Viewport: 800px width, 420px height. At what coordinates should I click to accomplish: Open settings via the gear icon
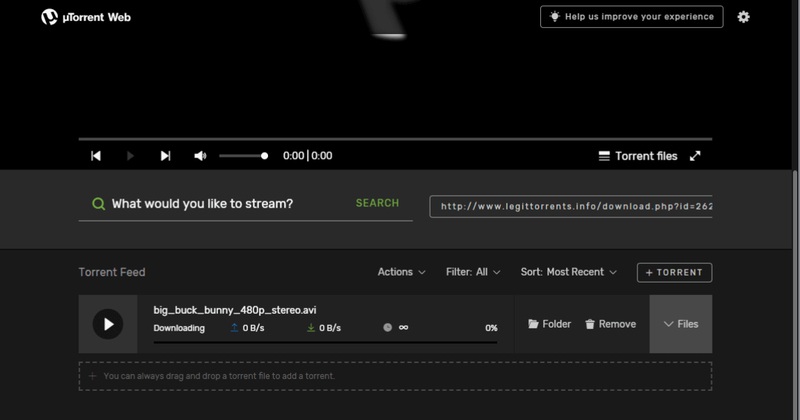click(743, 17)
